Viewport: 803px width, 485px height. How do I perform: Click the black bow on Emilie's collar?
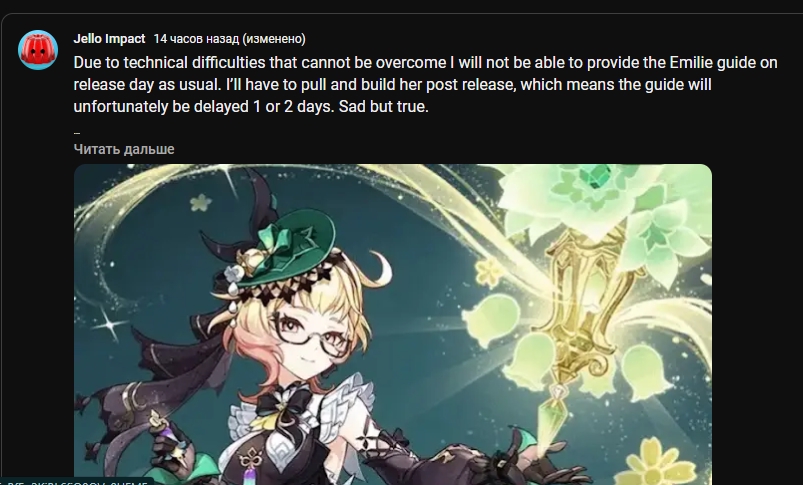click(283, 402)
